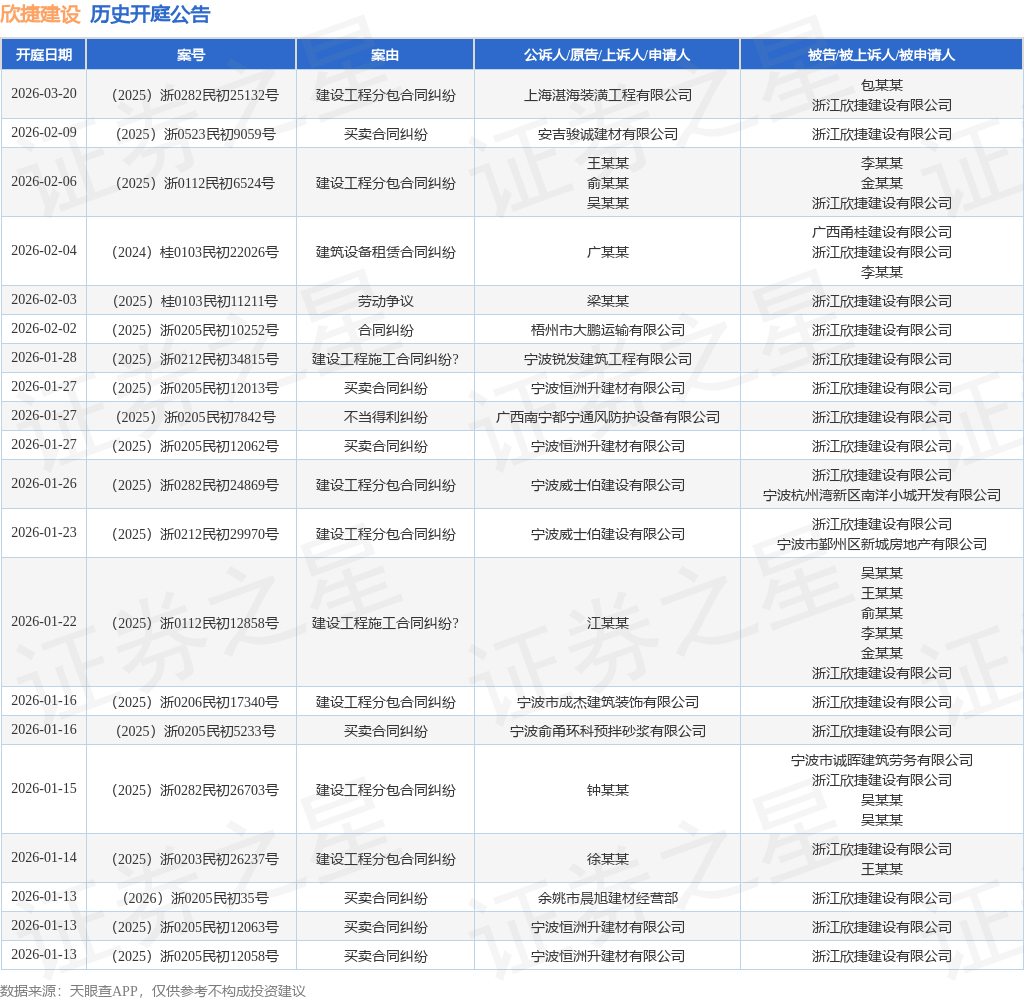This screenshot has width=1024, height=1000.
Task: Select date cell 2026-03-20
Action: pos(44,94)
